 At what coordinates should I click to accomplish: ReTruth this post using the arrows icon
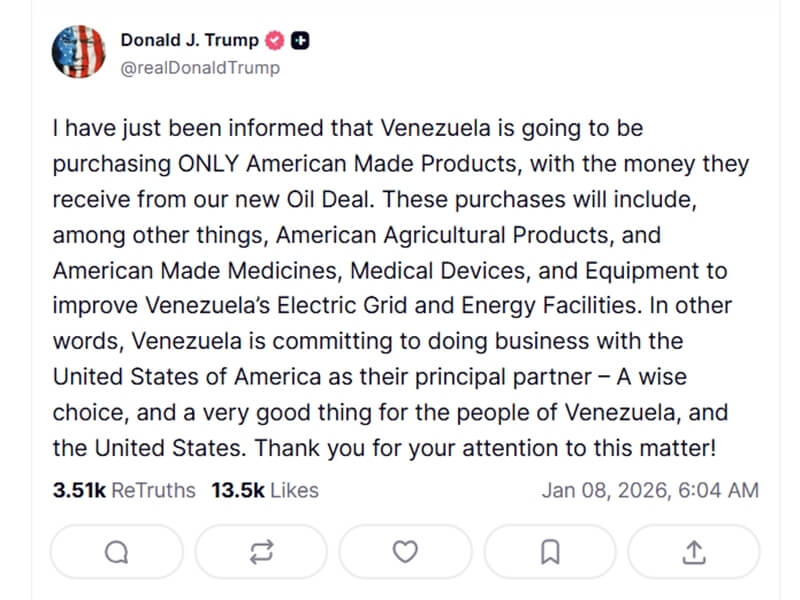pos(261,552)
